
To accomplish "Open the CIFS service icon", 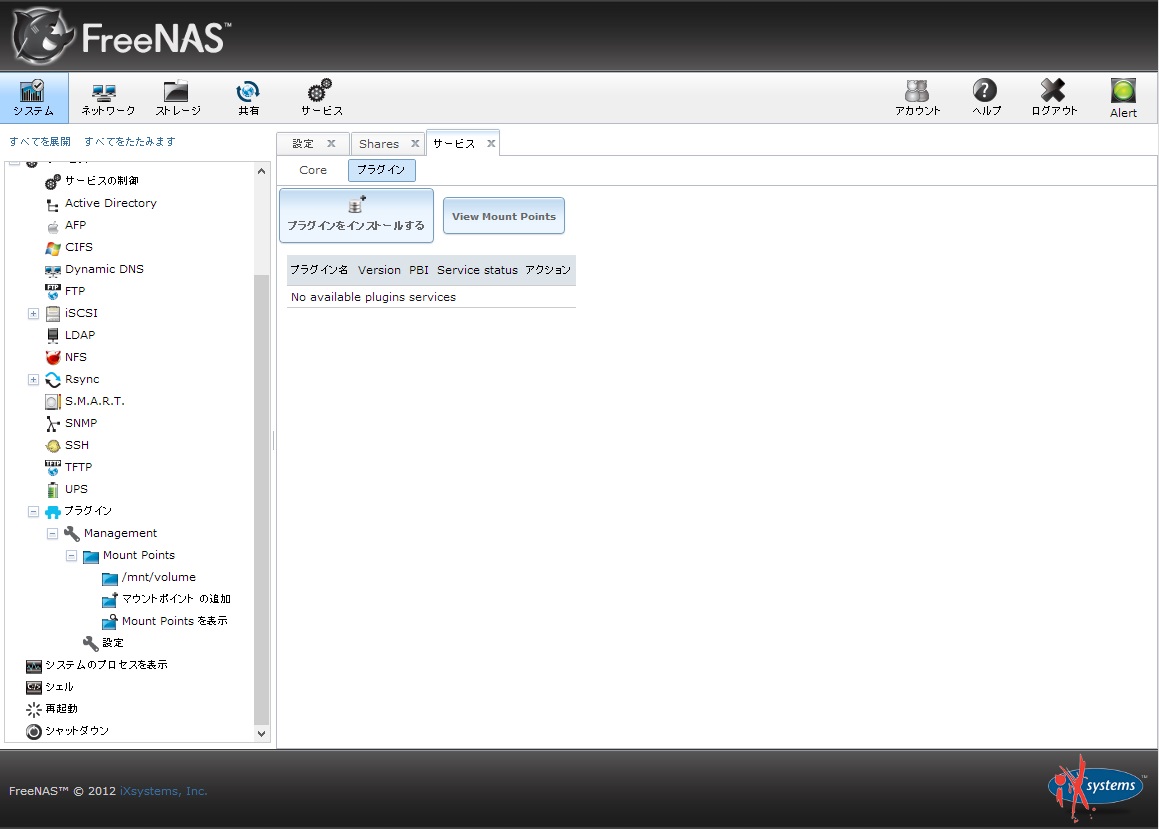I will click(52, 248).
